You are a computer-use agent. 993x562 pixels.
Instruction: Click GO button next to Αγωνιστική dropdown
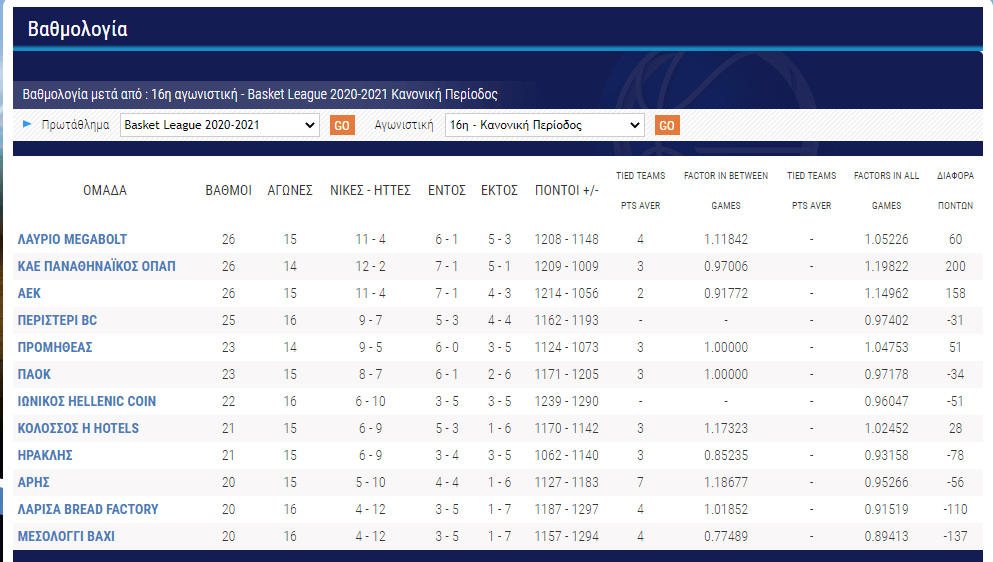coord(666,125)
